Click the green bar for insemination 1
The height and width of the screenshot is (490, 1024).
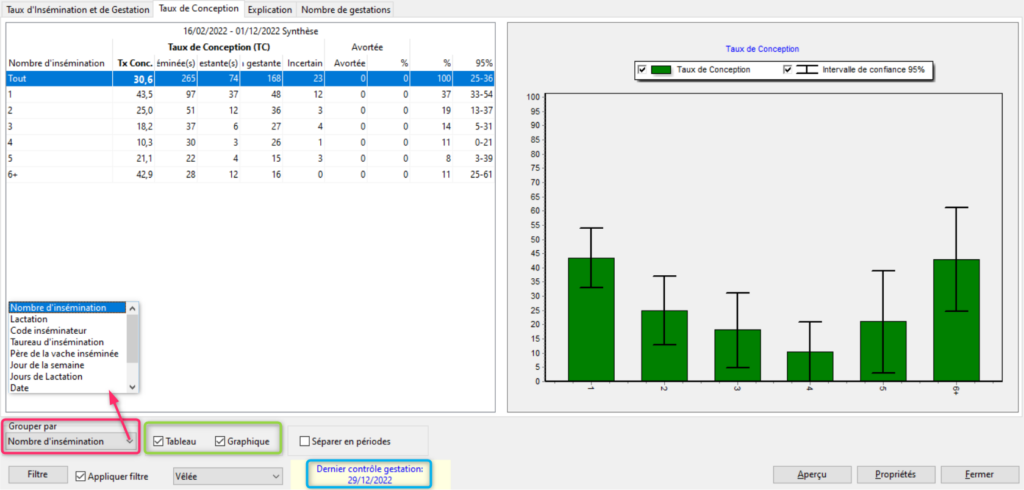[x=591, y=318]
